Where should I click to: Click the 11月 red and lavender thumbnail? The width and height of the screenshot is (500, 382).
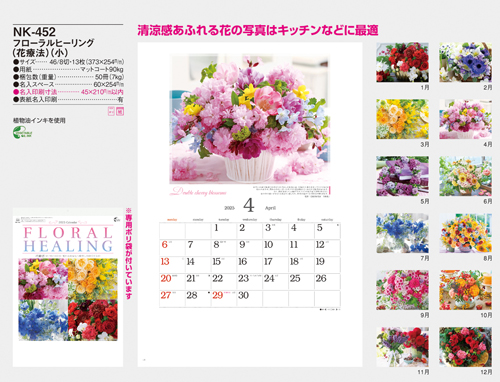tap(402, 347)
